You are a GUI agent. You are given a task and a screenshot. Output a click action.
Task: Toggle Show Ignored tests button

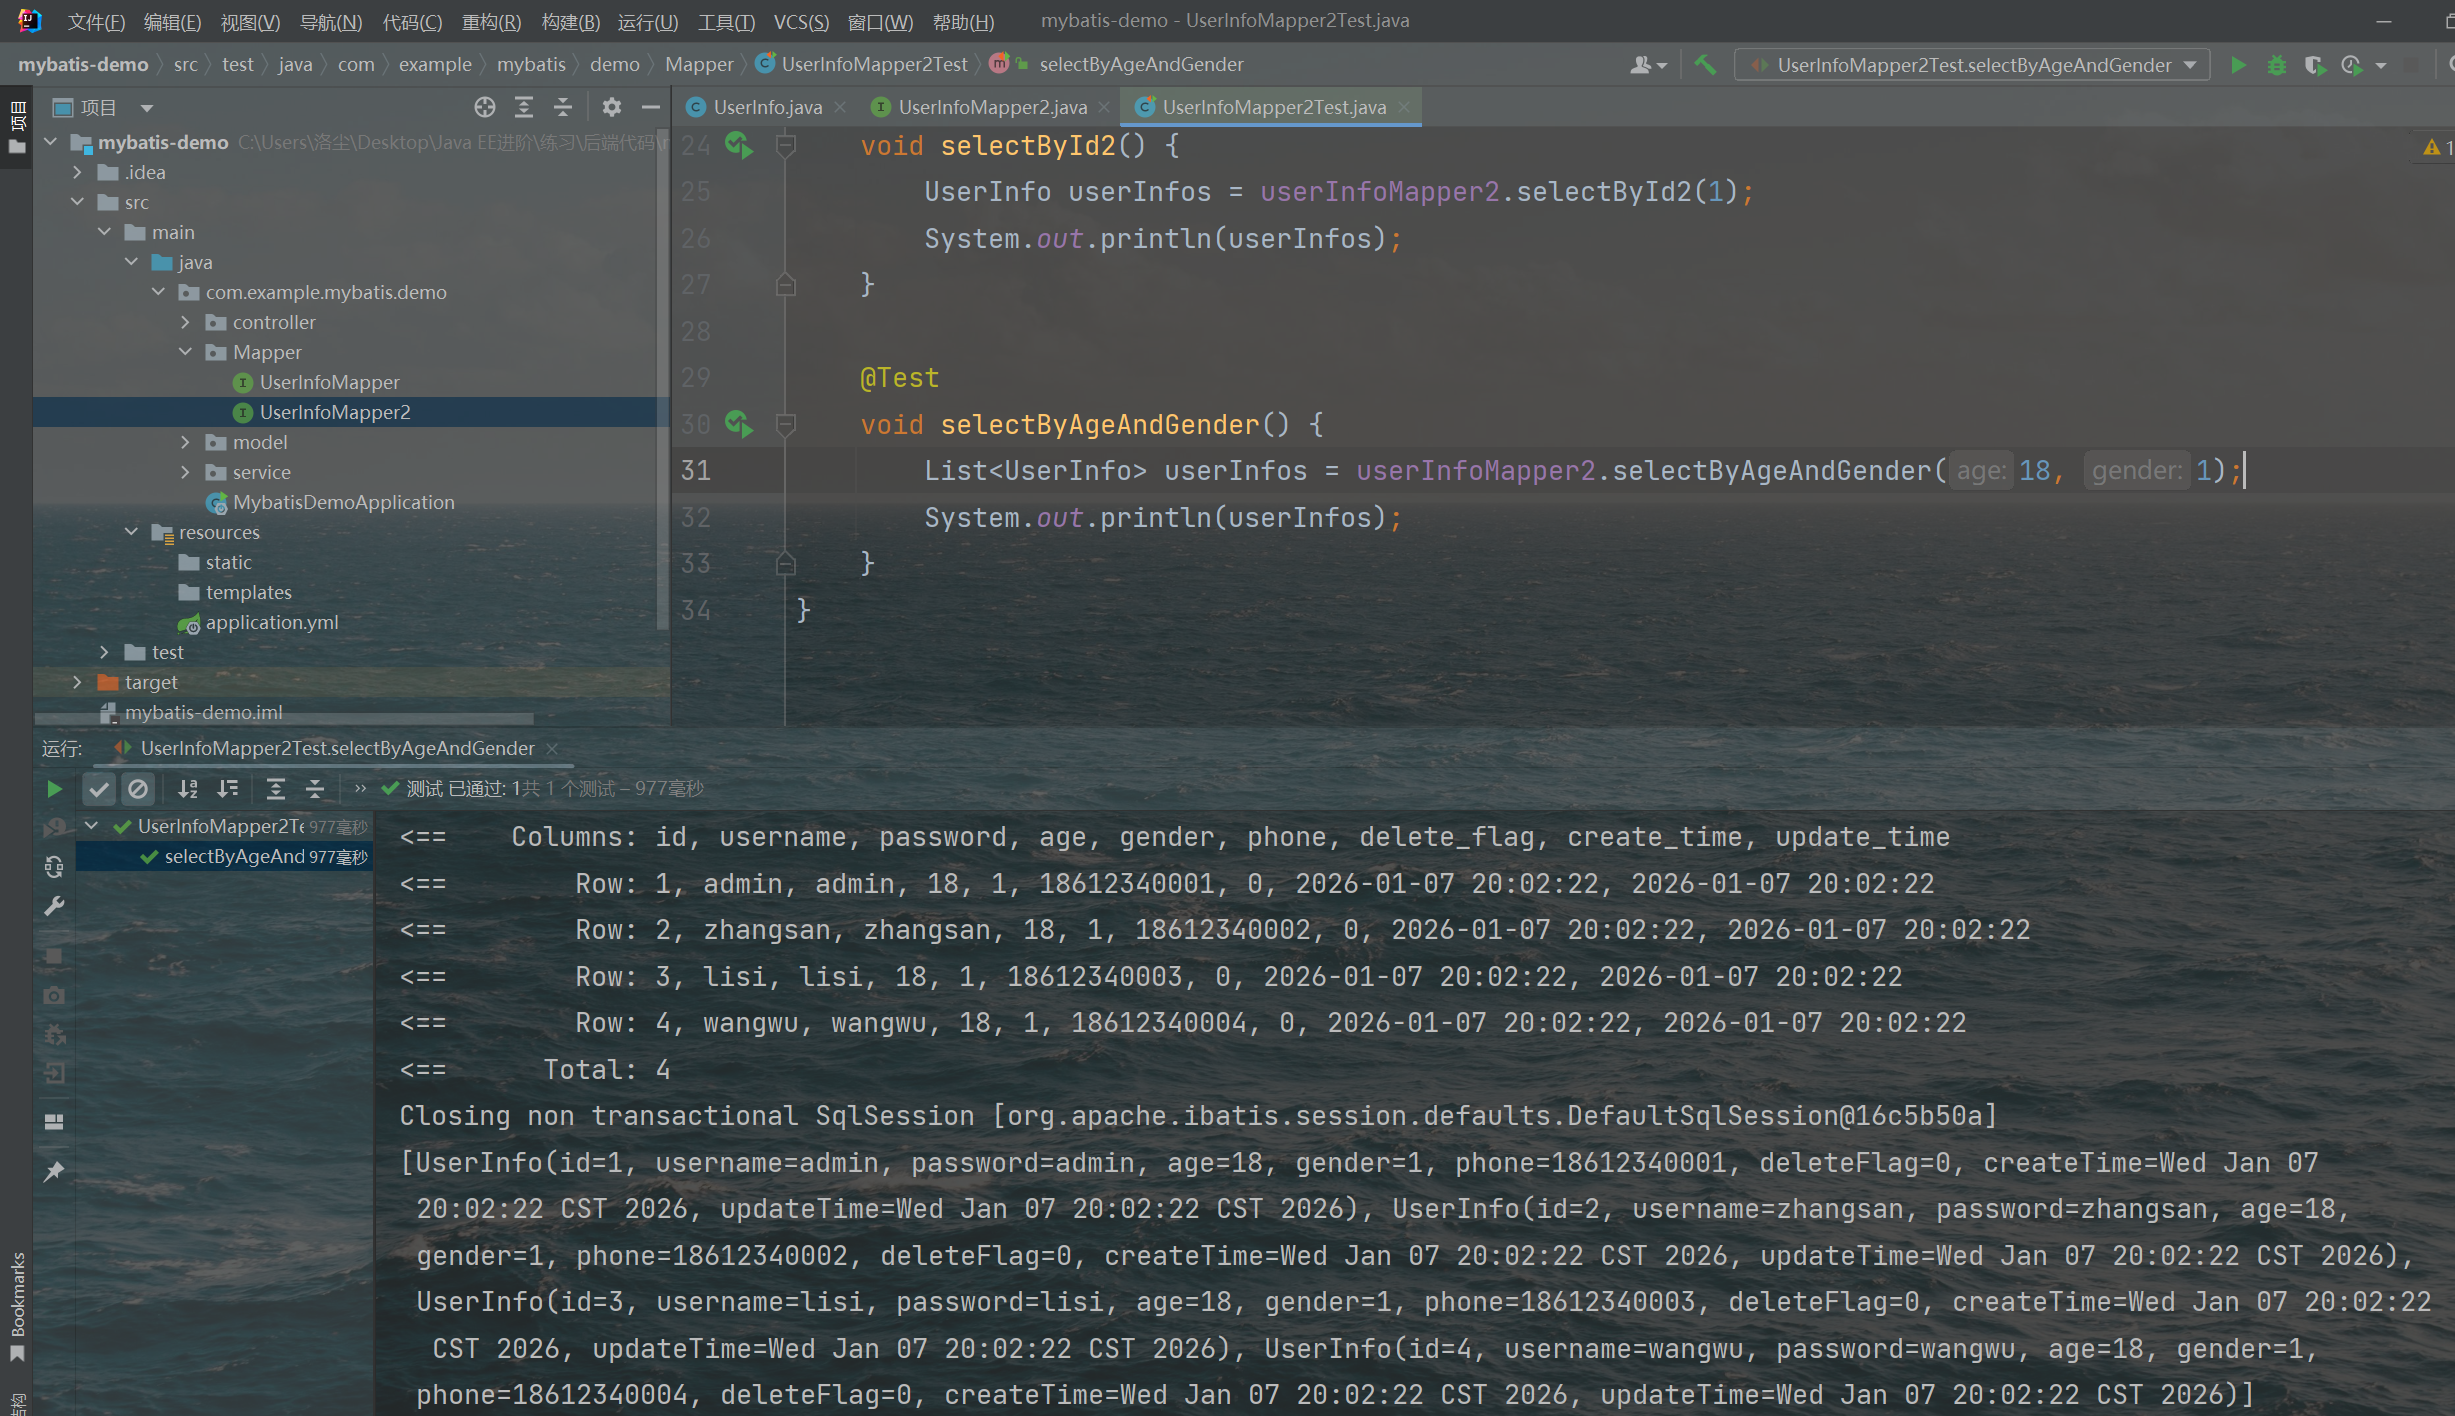(138, 789)
